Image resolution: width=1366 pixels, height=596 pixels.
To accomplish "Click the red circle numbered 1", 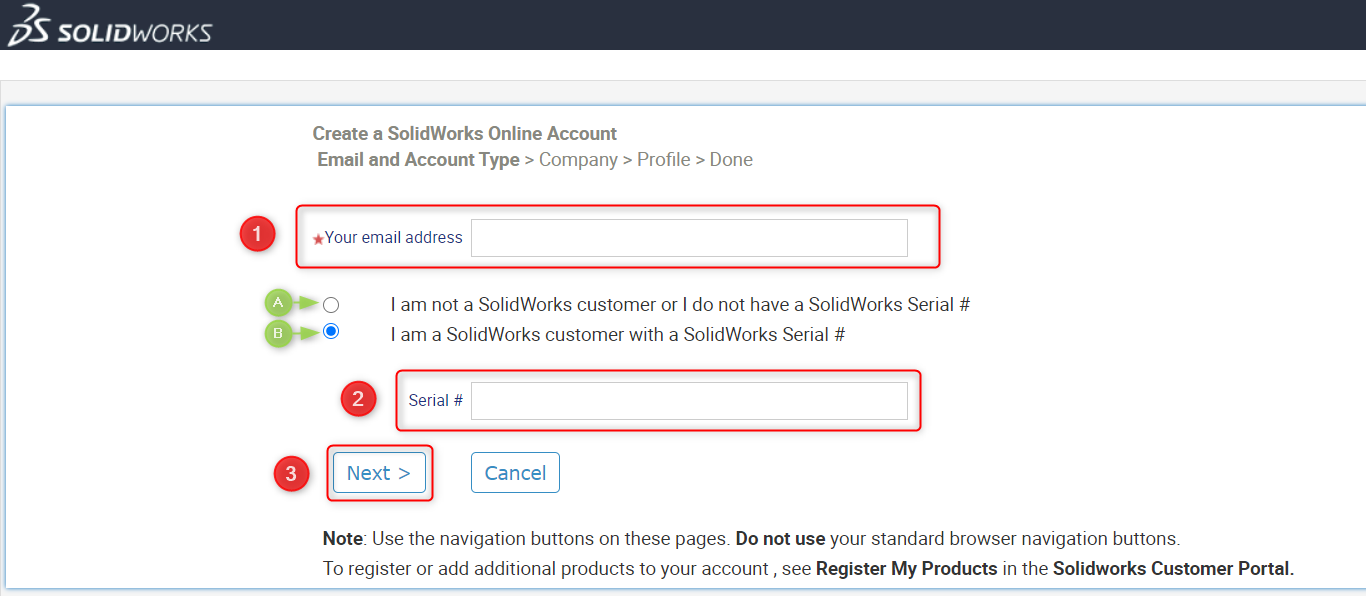I will pyautogui.click(x=257, y=233).
